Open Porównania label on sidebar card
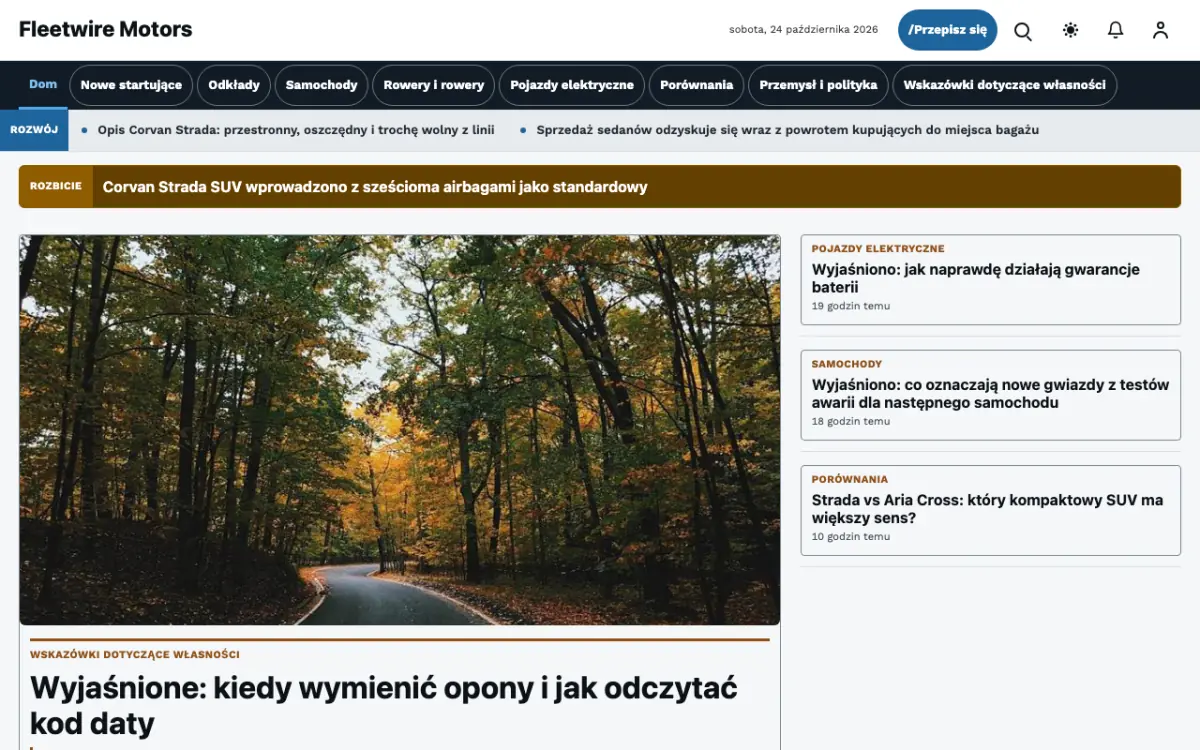This screenshot has width=1200, height=750. 850,479
